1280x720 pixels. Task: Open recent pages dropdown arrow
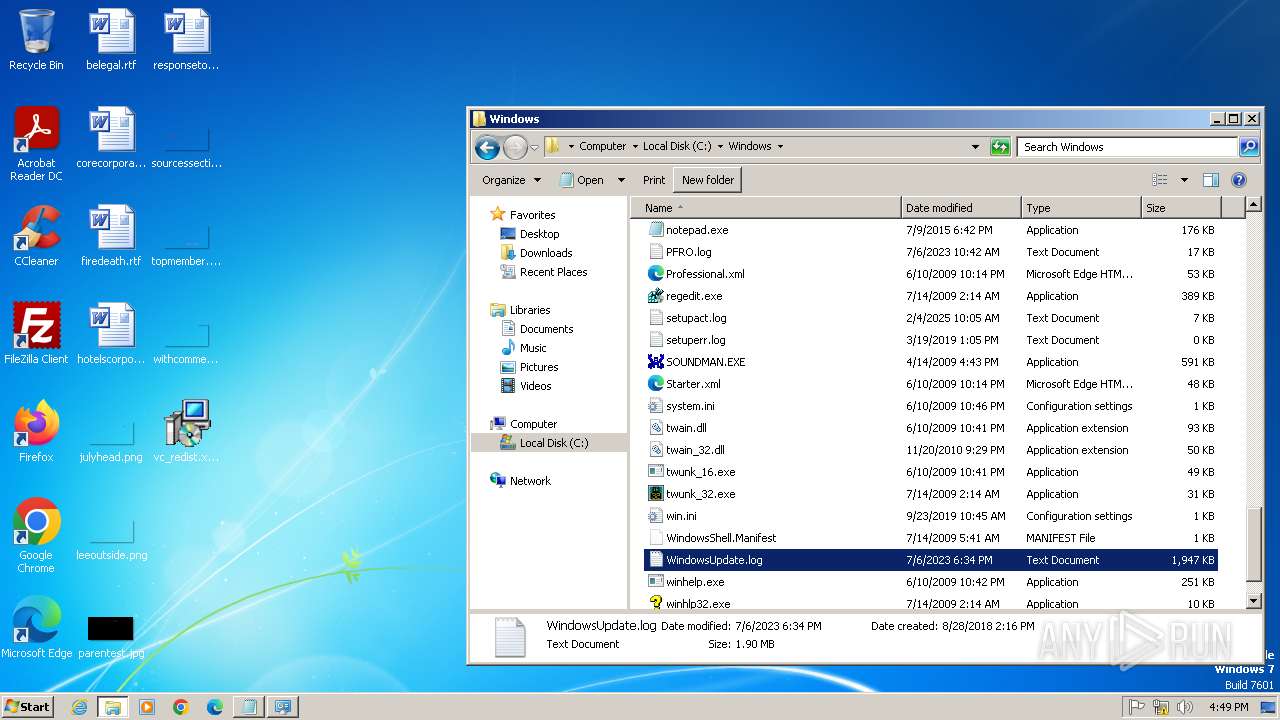pos(534,147)
